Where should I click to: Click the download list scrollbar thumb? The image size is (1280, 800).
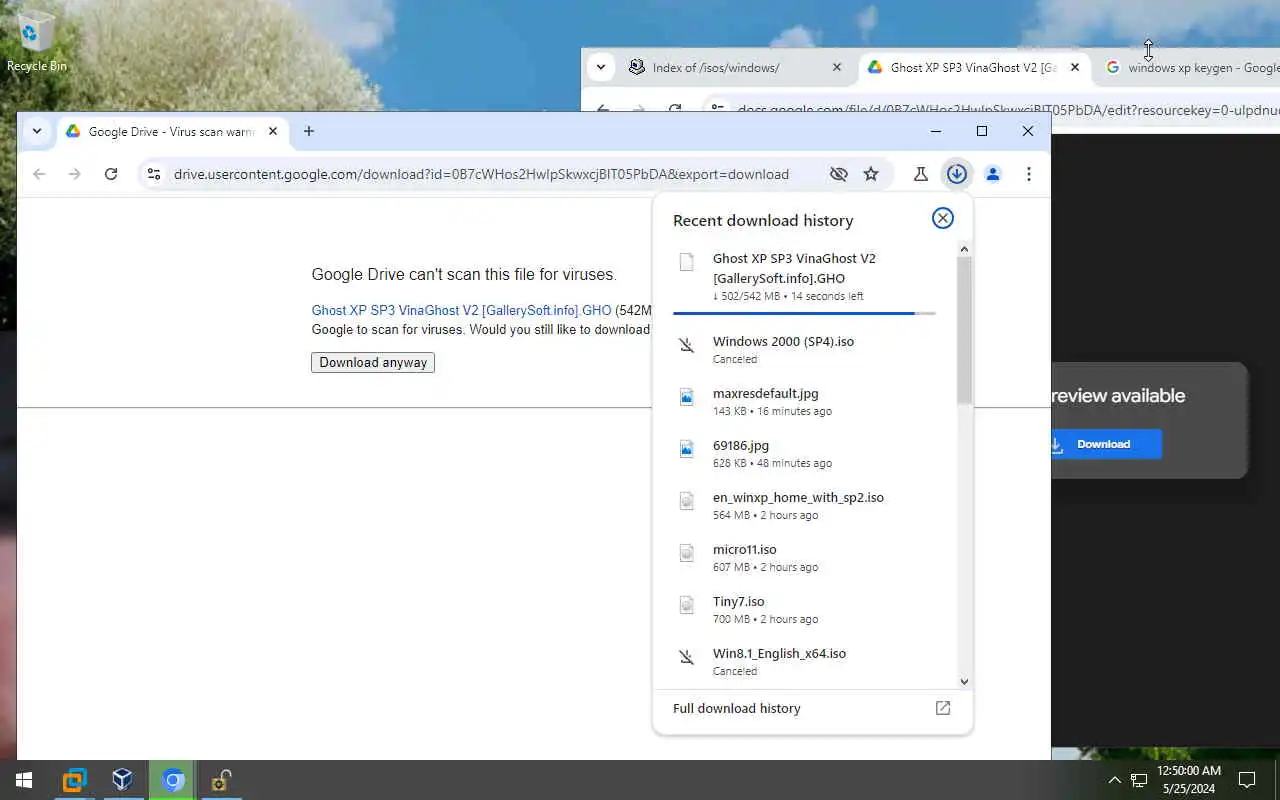(x=964, y=330)
